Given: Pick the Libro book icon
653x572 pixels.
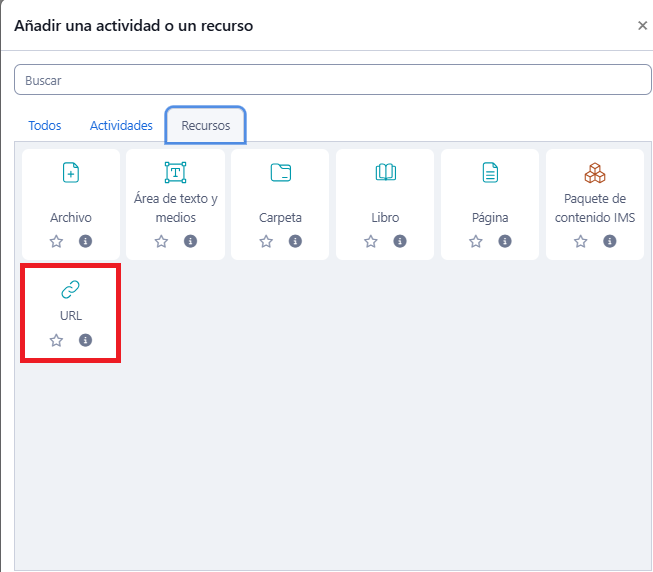Looking at the screenshot, I should [385, 173].
